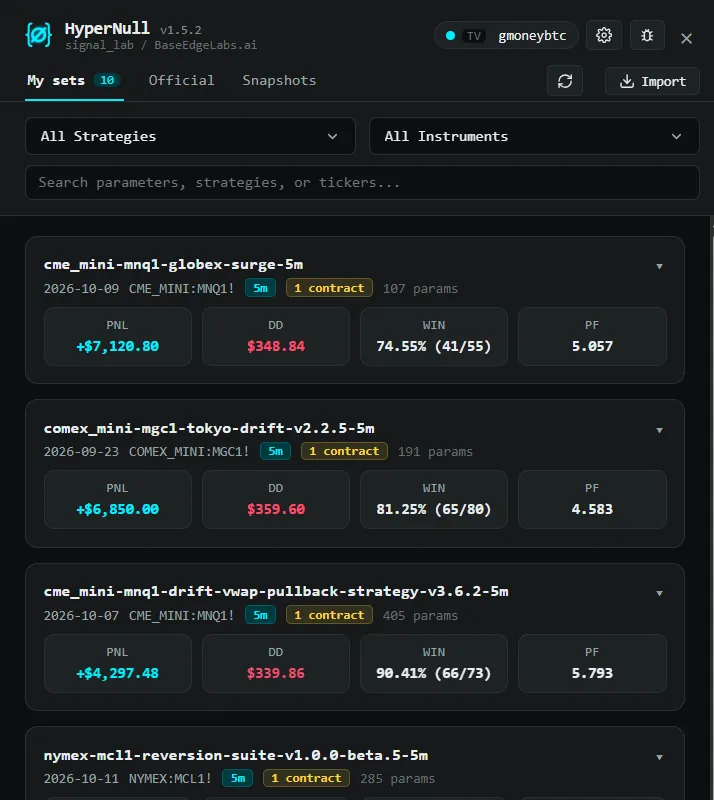Click the 1 contract badge on nymex-mcl1
The height and width of the screenshot is (800, 714).
tap(306, 779)
